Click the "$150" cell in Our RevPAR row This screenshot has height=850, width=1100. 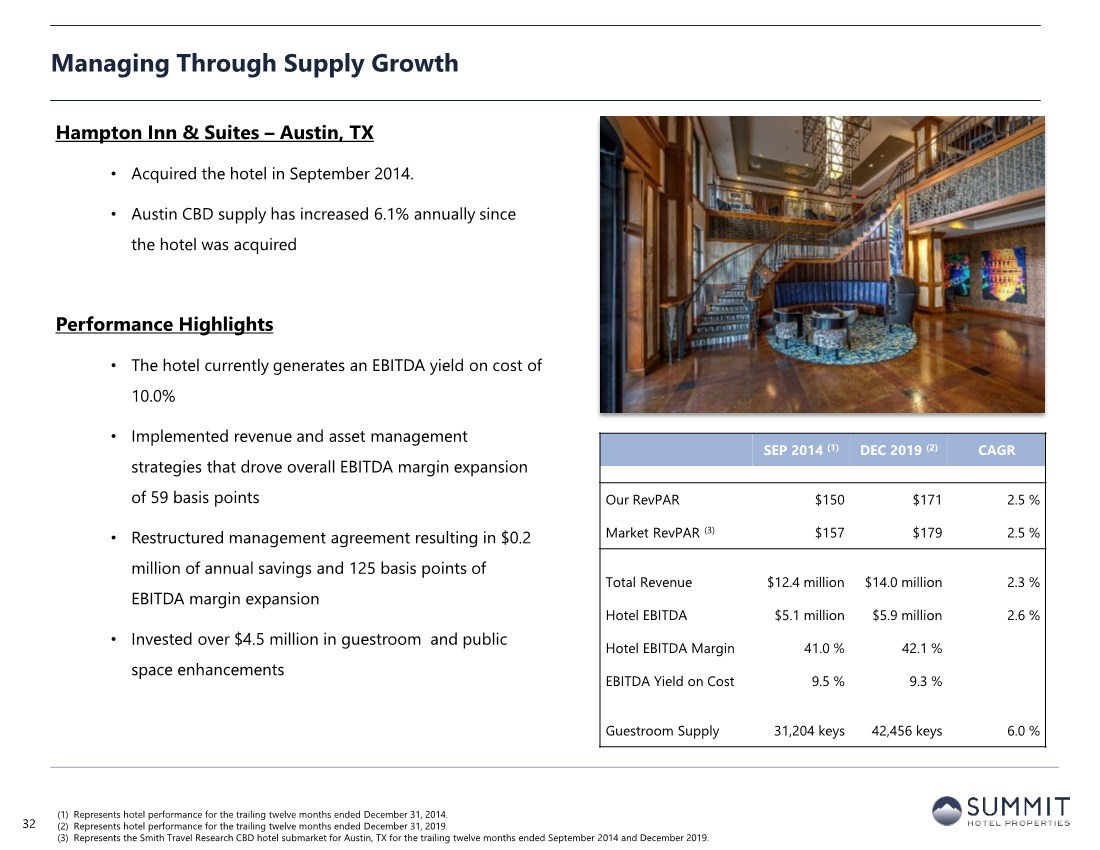click(x=829, y=500)
